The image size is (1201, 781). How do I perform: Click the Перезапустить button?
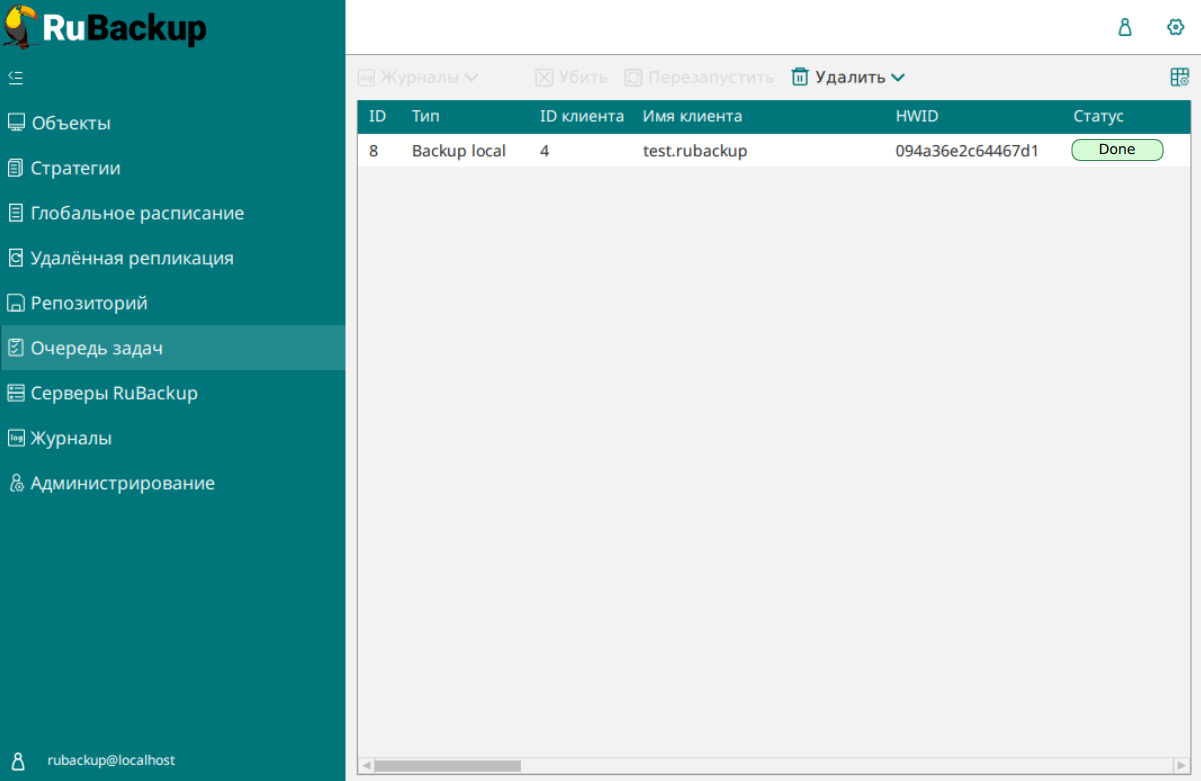(699, 77)
